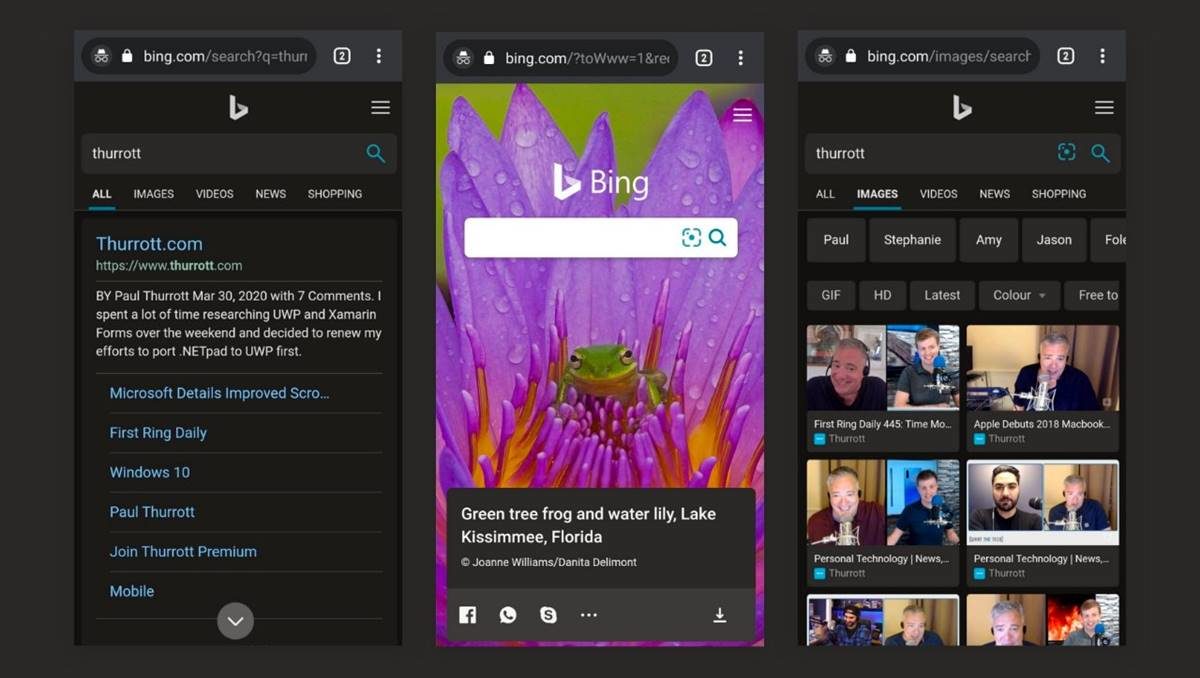This screenshot has width=1200, height=678.
Task: Toggle the GIF image filter
Action: [831, 295]
